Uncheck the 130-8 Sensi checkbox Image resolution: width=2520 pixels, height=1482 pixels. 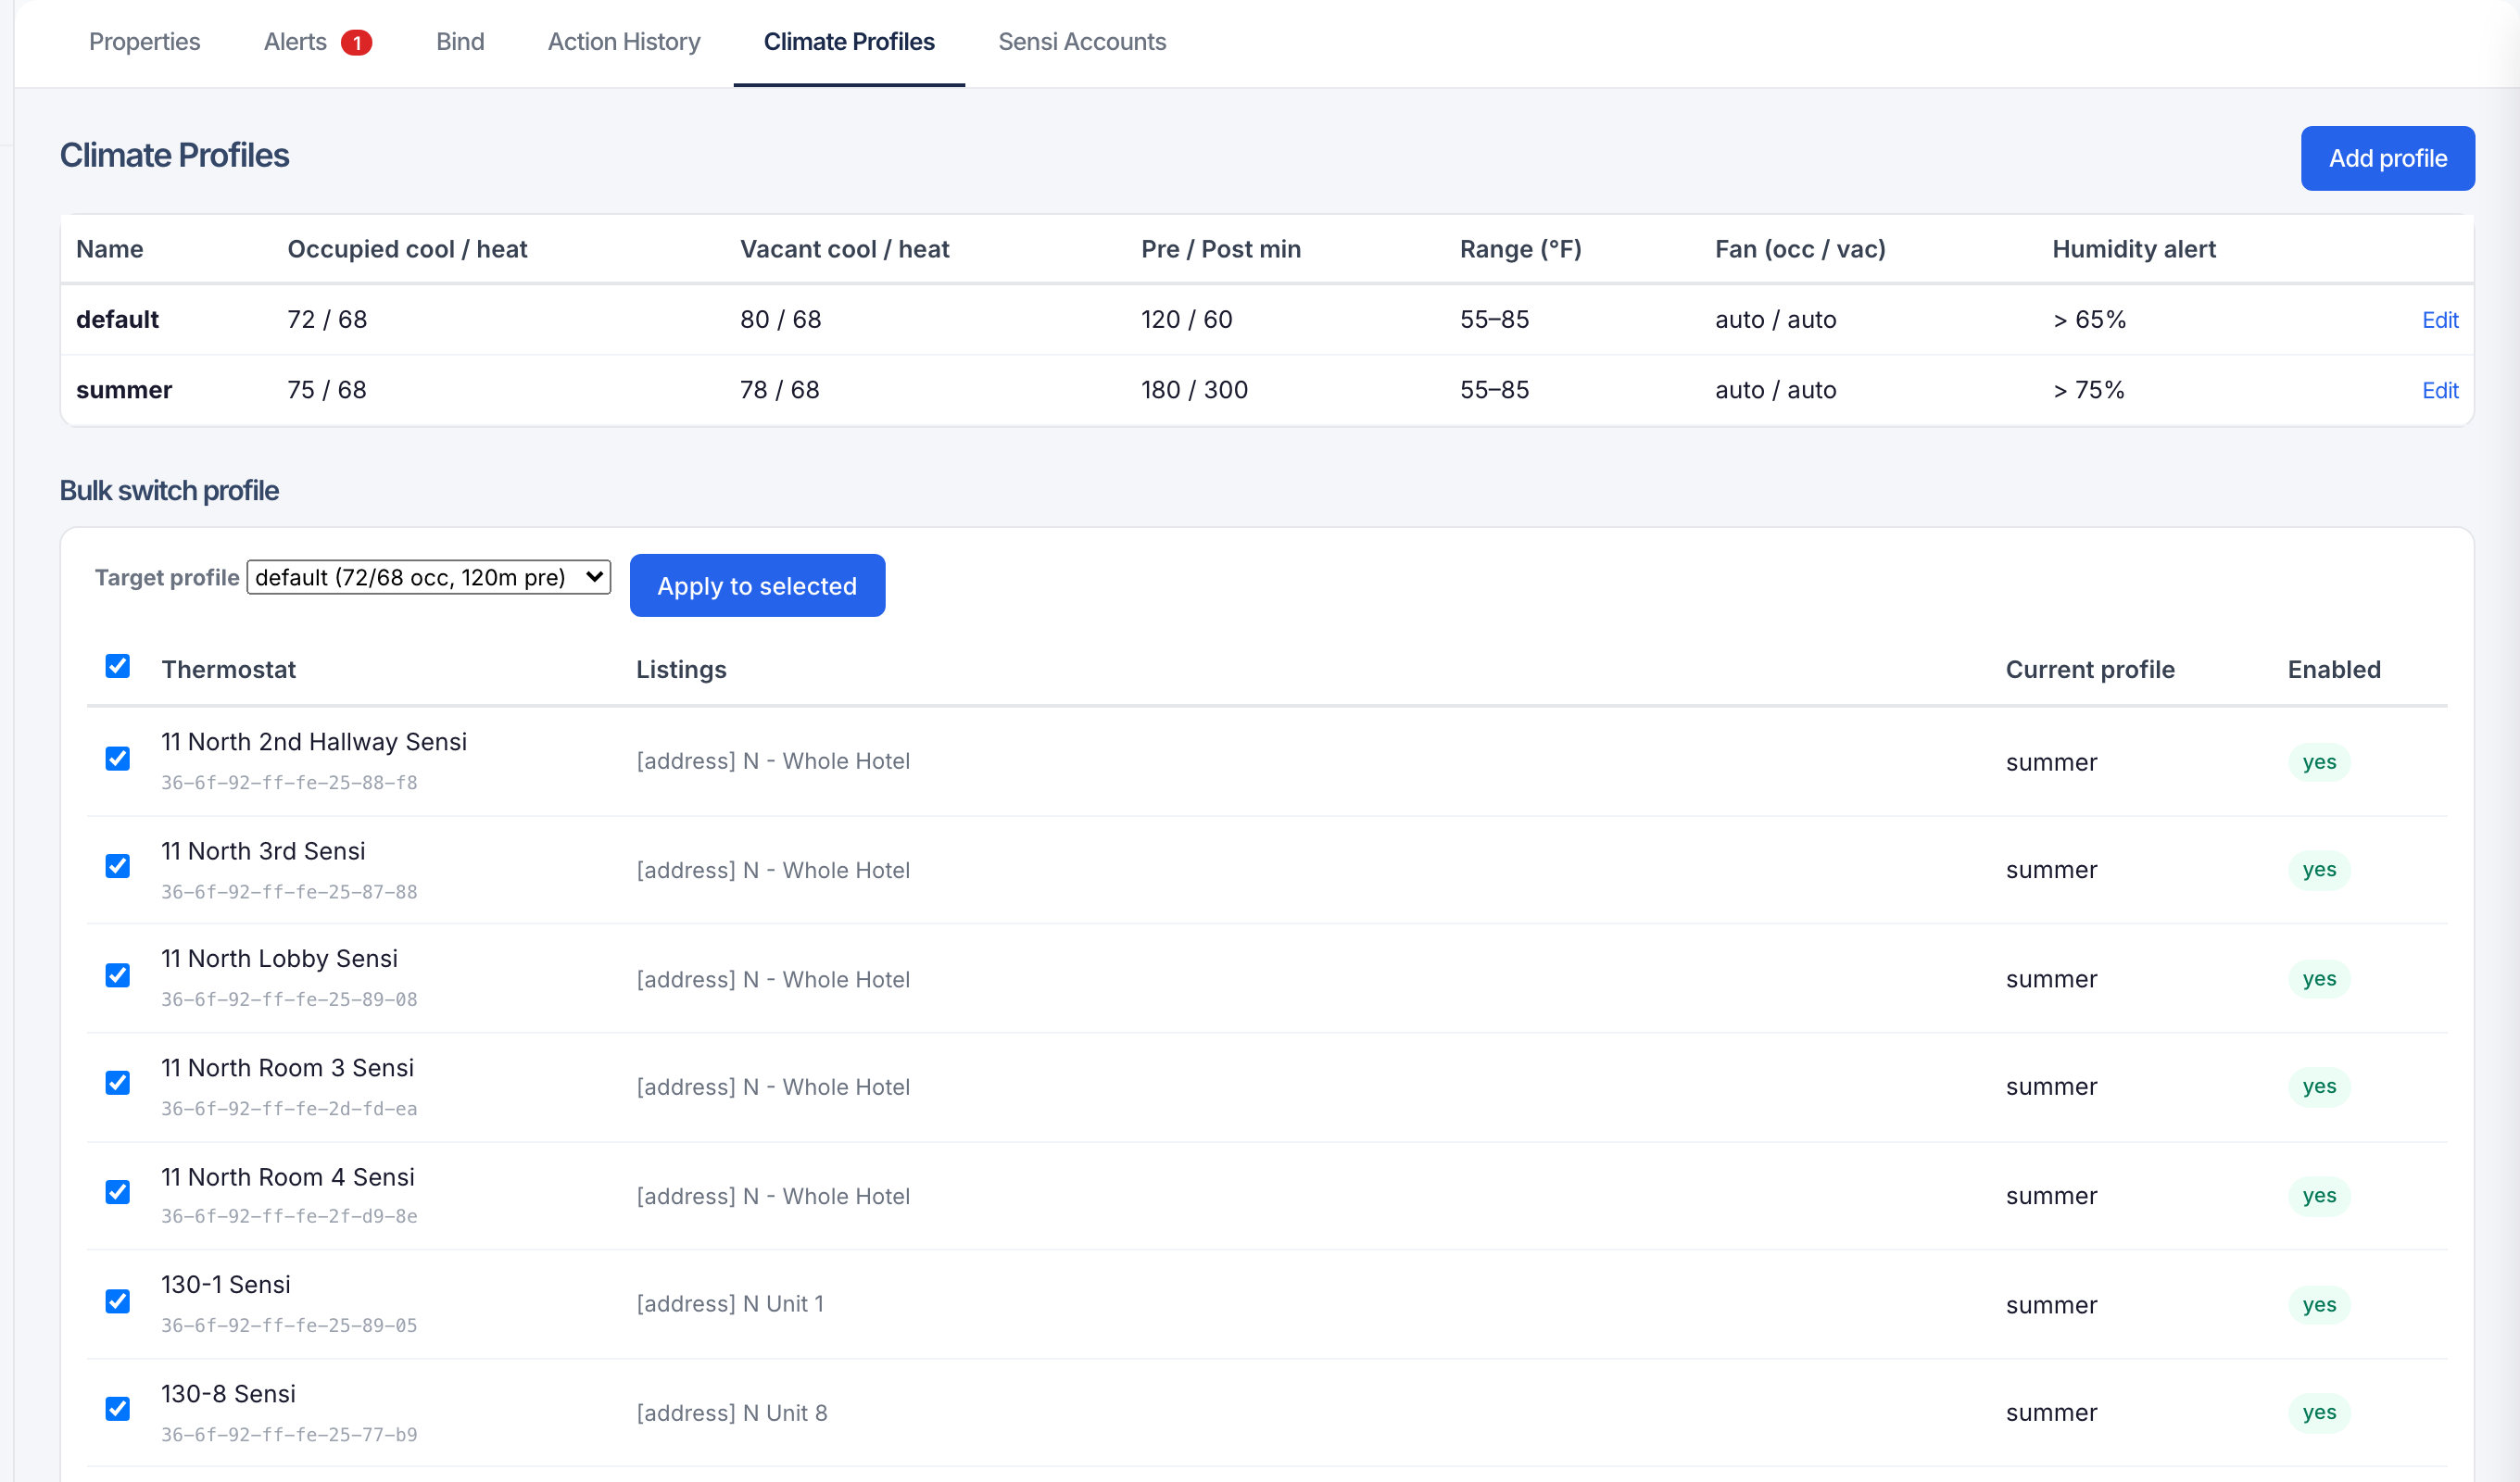[x=118, y=1409]
